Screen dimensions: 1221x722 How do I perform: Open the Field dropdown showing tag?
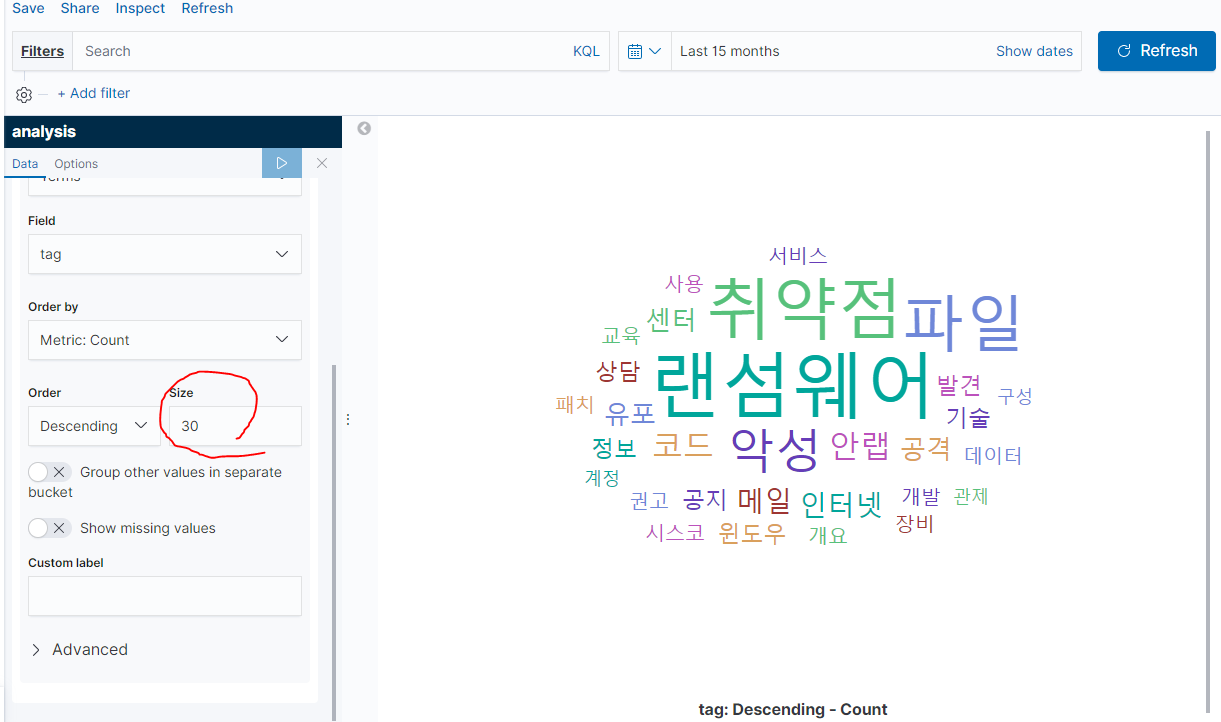(x=165, y=254)
